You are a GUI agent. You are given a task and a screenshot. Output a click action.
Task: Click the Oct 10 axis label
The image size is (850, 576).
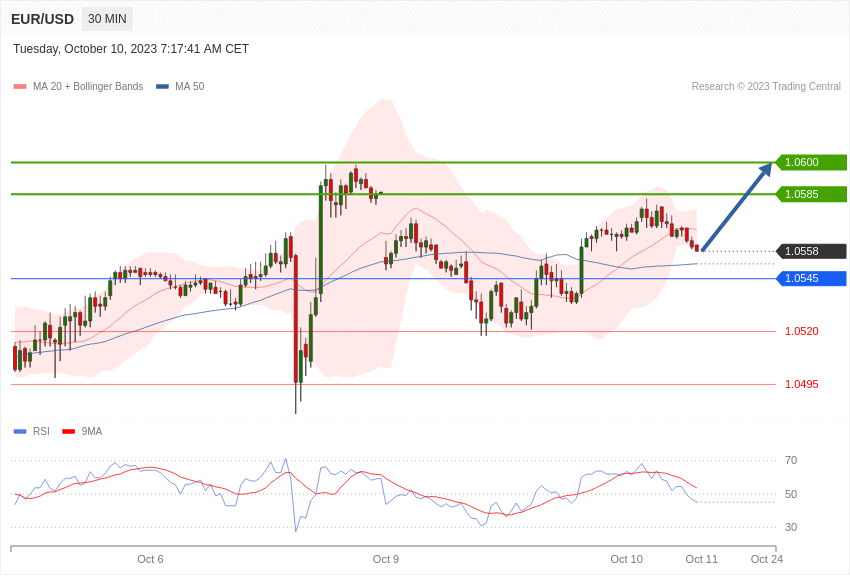click(x=627, y=559)
